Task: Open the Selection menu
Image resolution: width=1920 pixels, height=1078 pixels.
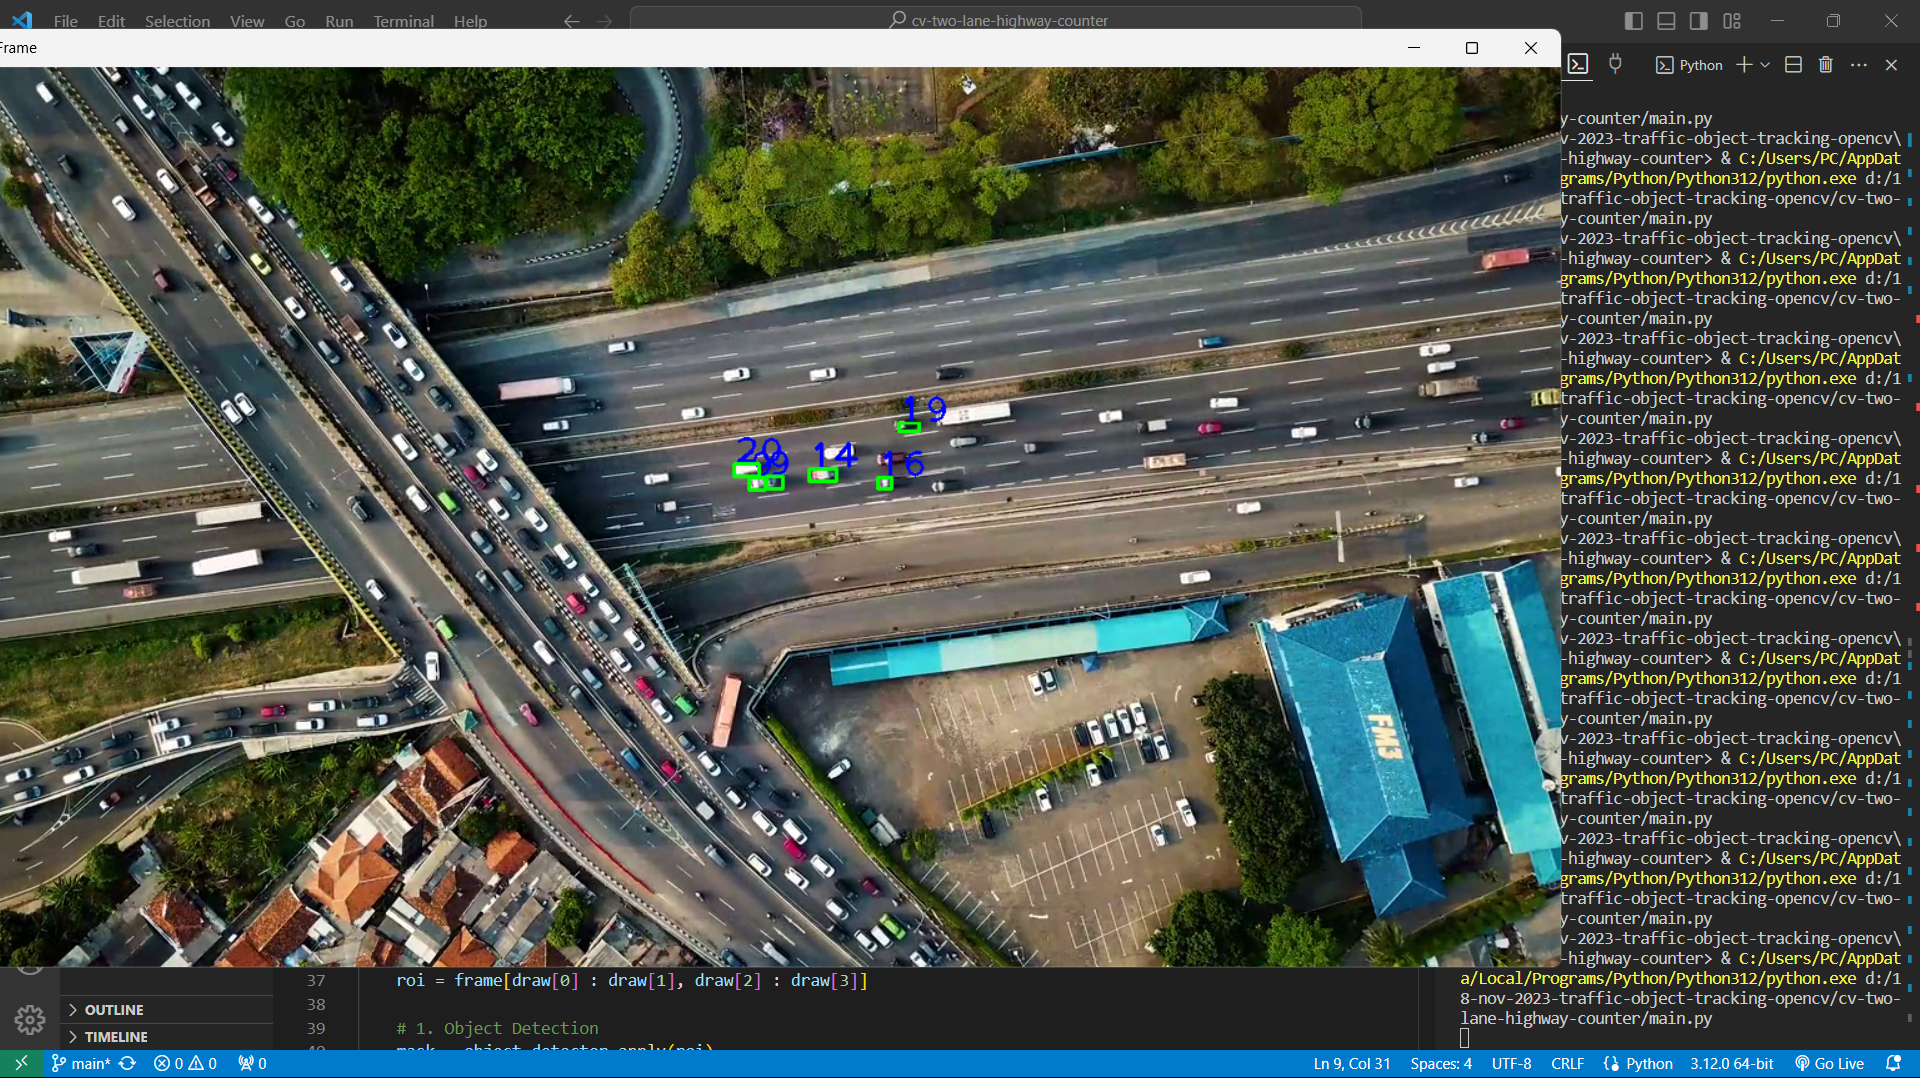Action: pyautogui.click(x=177, y=21)
